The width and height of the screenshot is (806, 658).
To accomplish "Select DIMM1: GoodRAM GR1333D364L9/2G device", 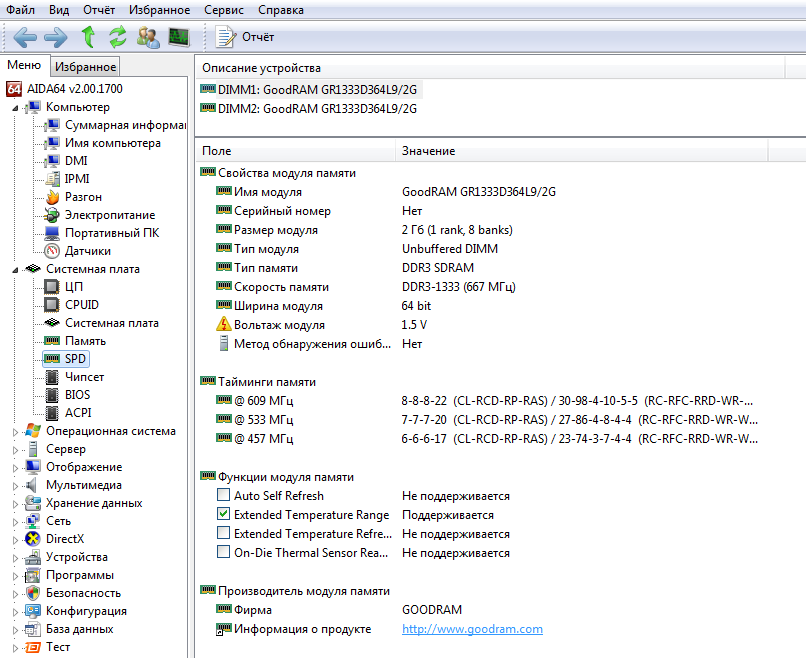I will tap(317, 90).
